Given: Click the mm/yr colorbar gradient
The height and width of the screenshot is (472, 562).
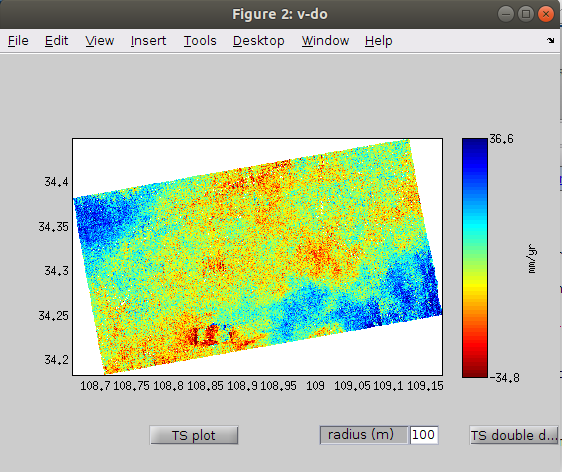Looking at the screenshot, I should coord(475,258).
